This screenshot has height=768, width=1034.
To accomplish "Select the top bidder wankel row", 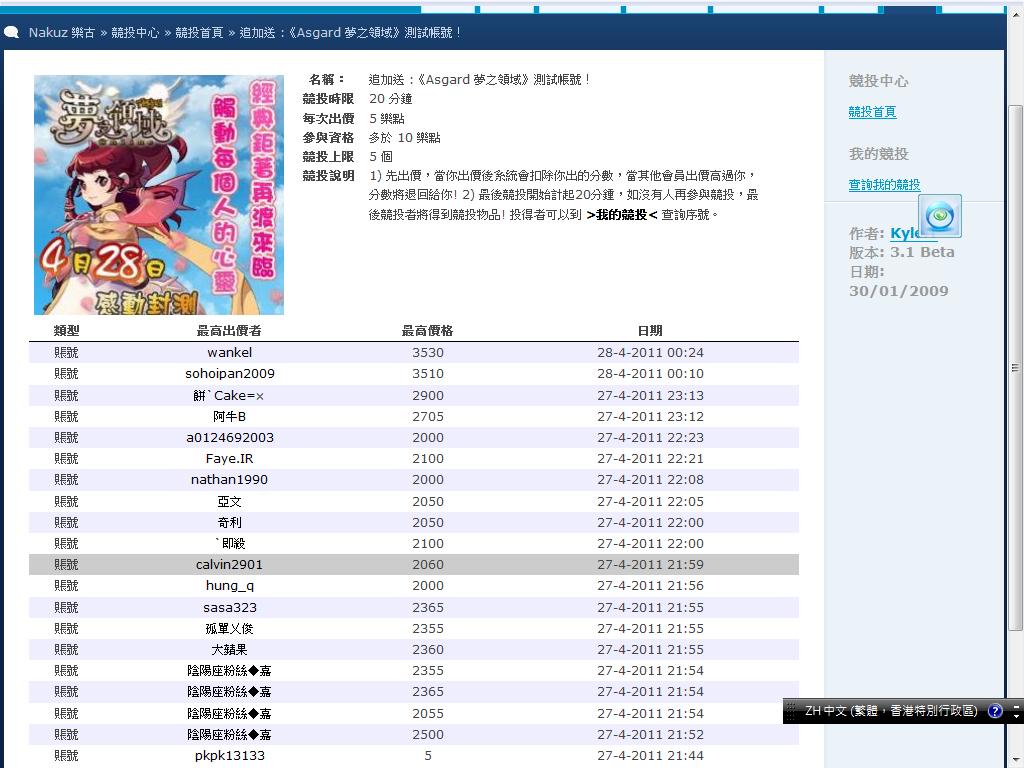I will pos(414,352).
